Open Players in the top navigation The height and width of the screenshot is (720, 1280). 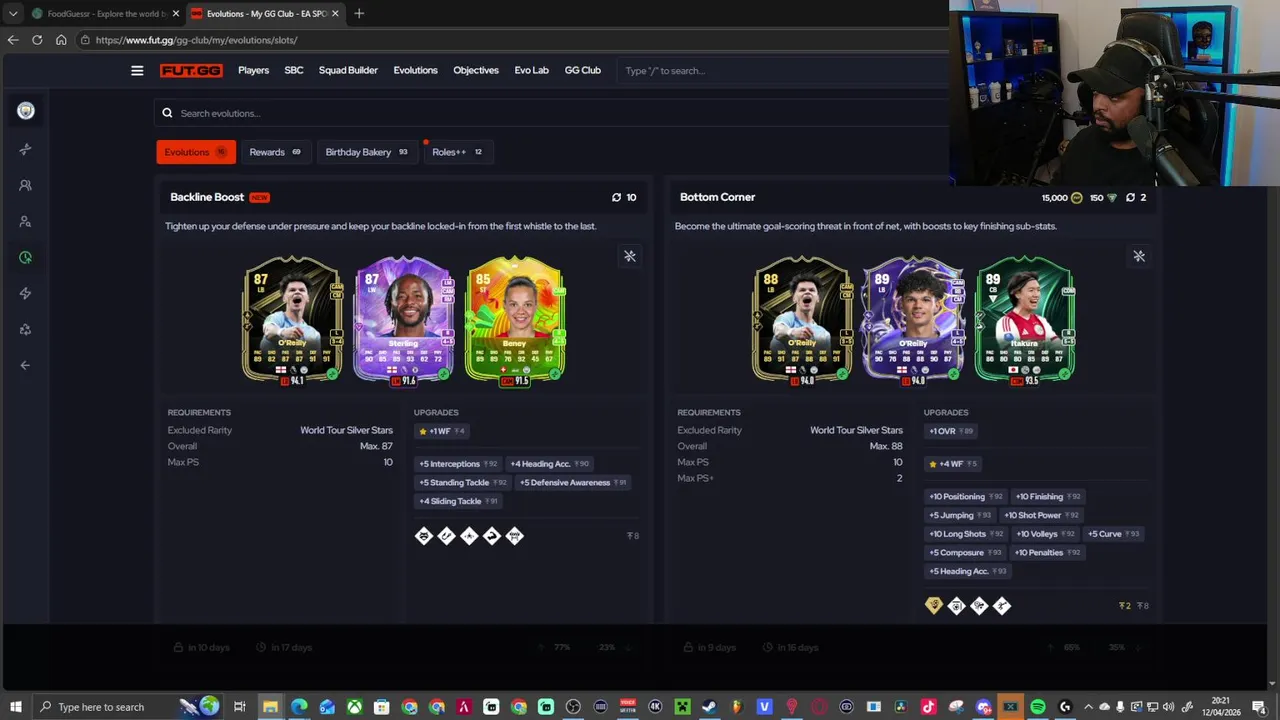coord(253,71)
